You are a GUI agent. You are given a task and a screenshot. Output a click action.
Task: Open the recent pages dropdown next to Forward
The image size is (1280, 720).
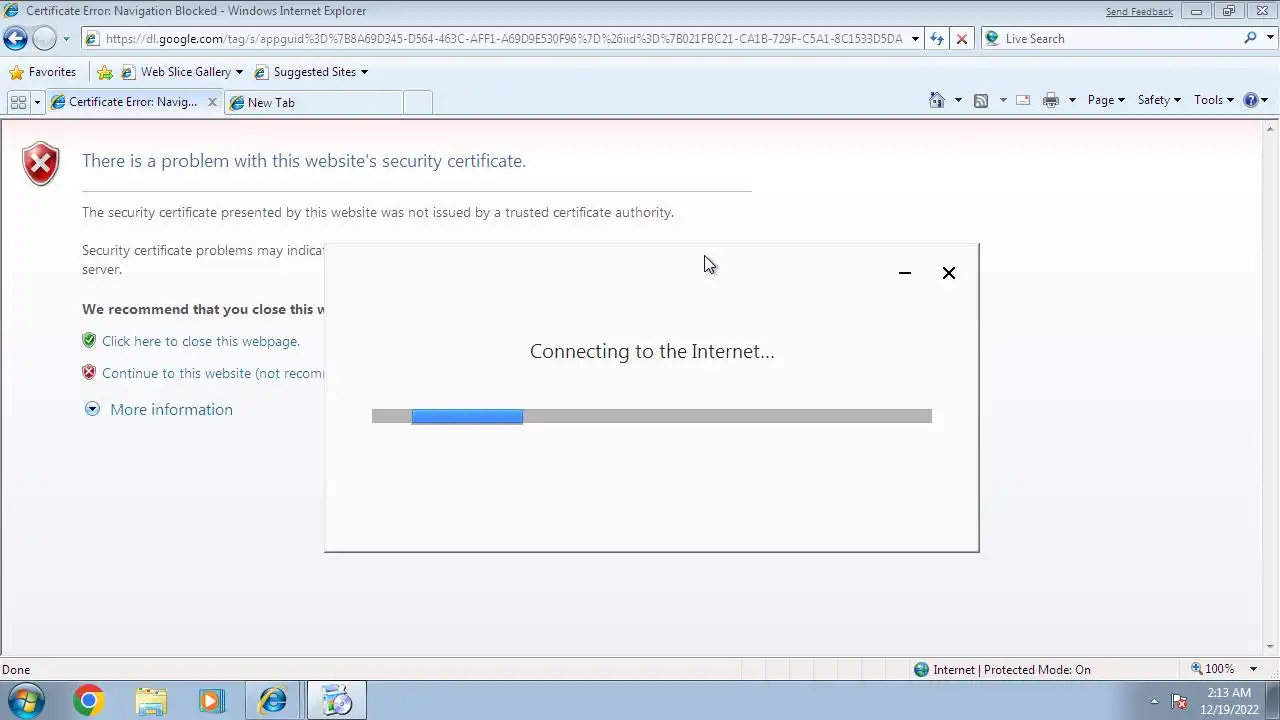click(x=66, y=39)
